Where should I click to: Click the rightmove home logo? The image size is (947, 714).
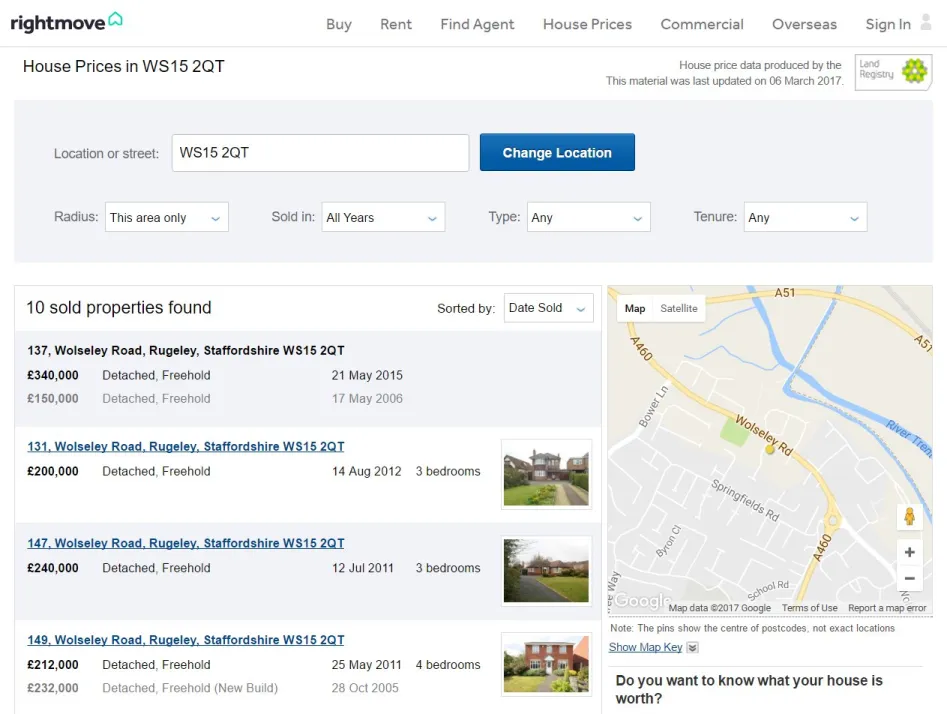[66, 22]
